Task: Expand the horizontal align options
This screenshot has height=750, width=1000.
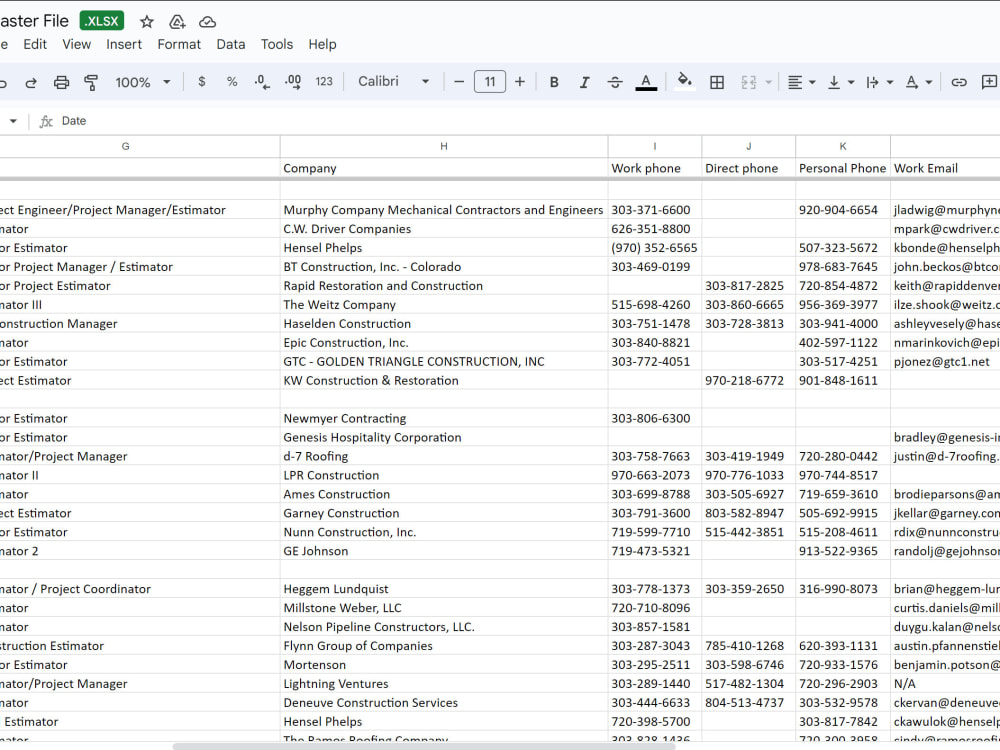Action: 811,82
